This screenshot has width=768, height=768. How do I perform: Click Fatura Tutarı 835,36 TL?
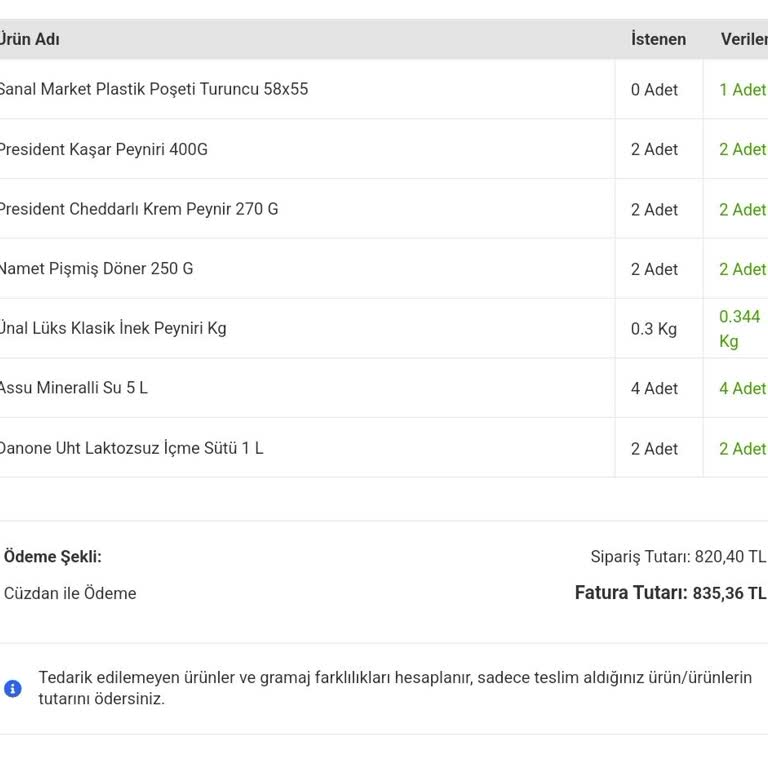click(x=670, y=593)
